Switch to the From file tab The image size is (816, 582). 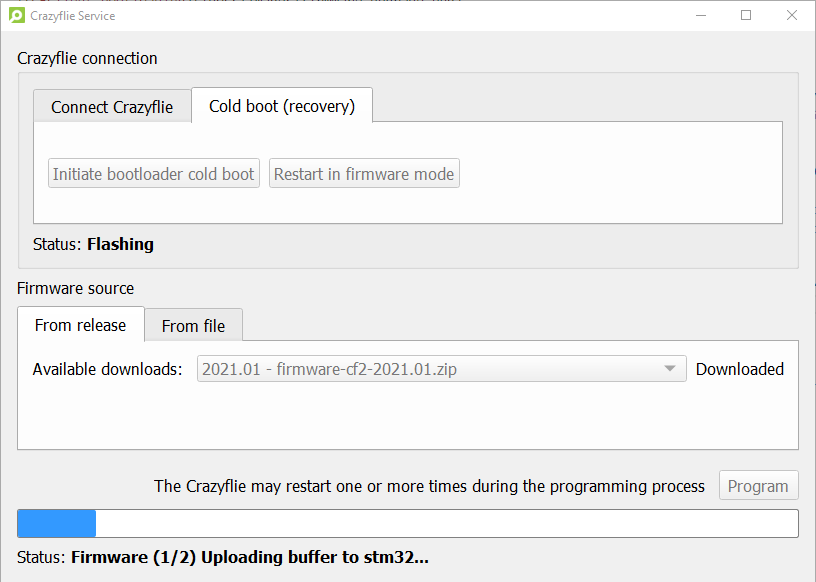[193, 326]
